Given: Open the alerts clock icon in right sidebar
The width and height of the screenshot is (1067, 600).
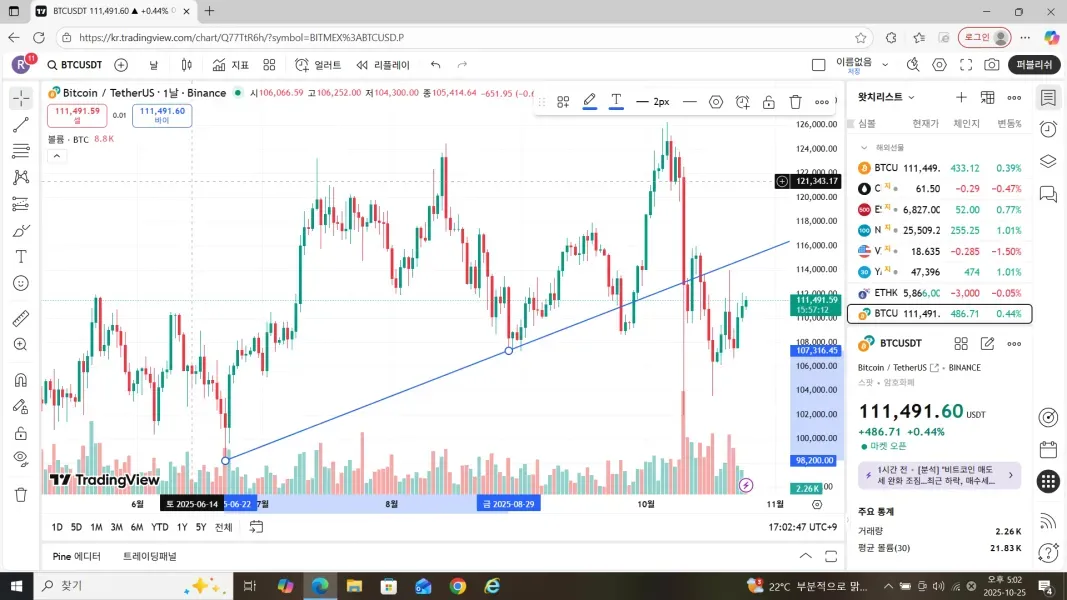Looking at the screenshot, I should [x=1049, y=129].
